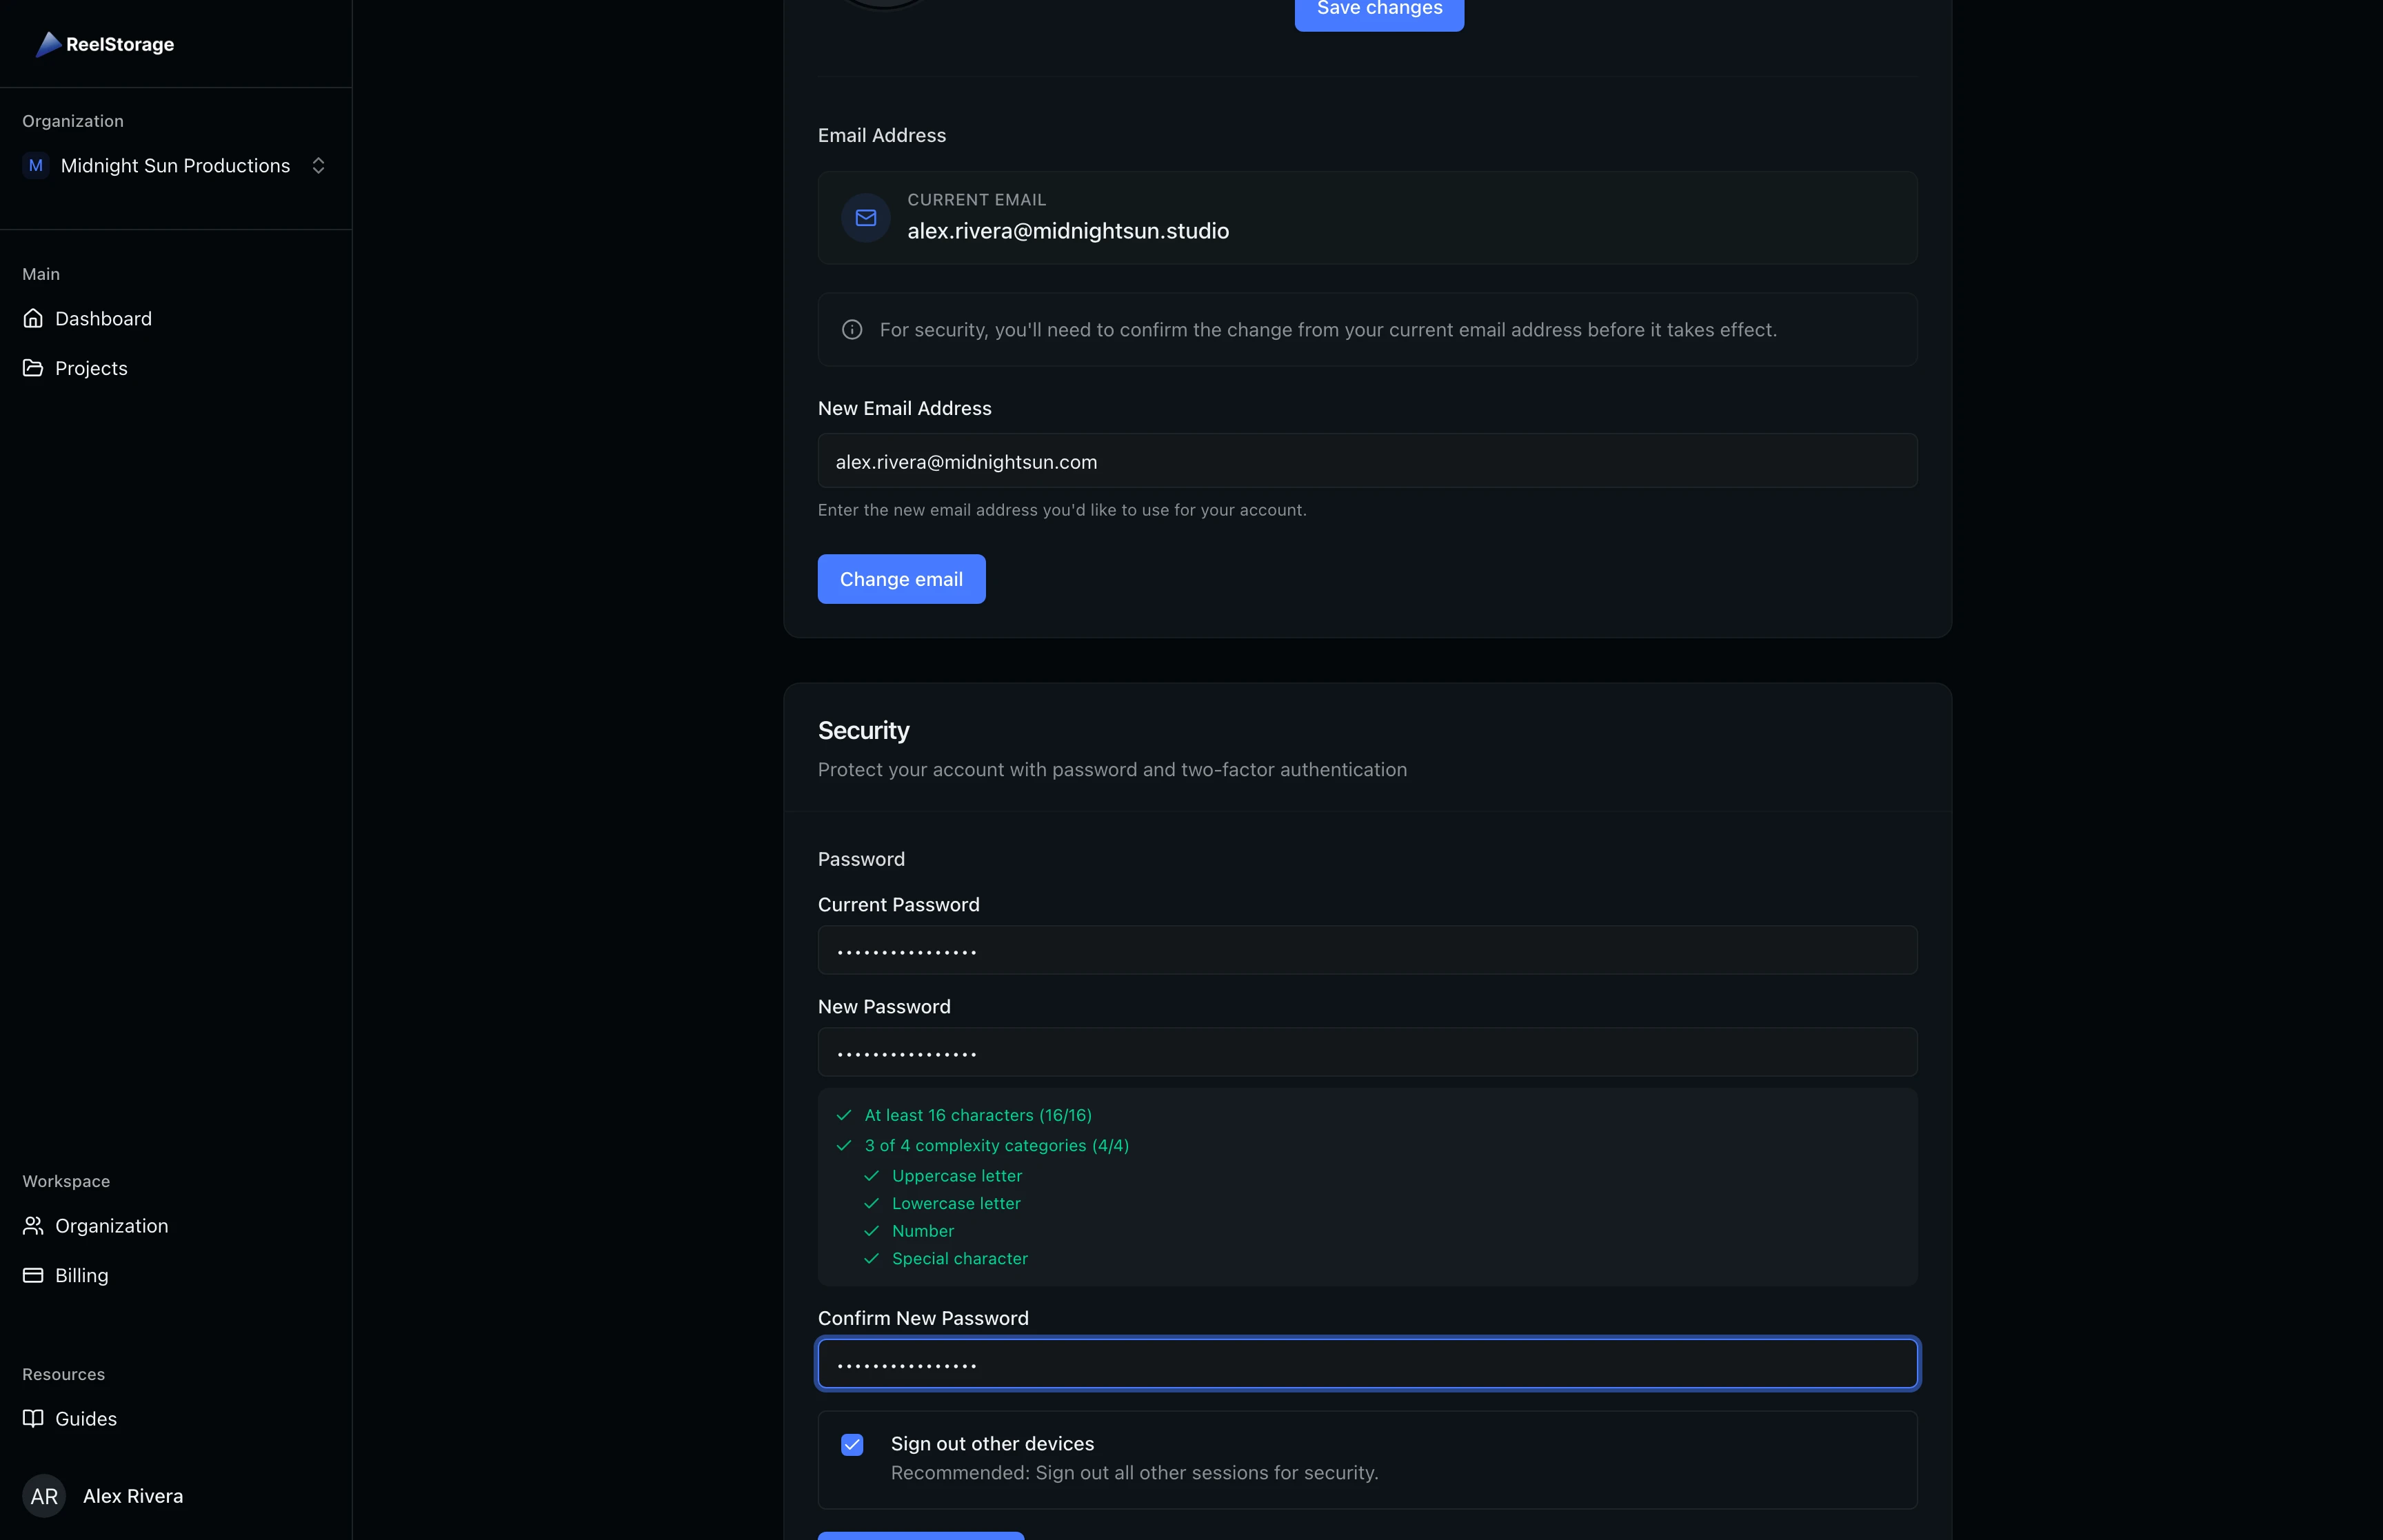Open the Alex Rivera user menu
This screenshot has height=1540, width=2383.
tap(133, 1496)
